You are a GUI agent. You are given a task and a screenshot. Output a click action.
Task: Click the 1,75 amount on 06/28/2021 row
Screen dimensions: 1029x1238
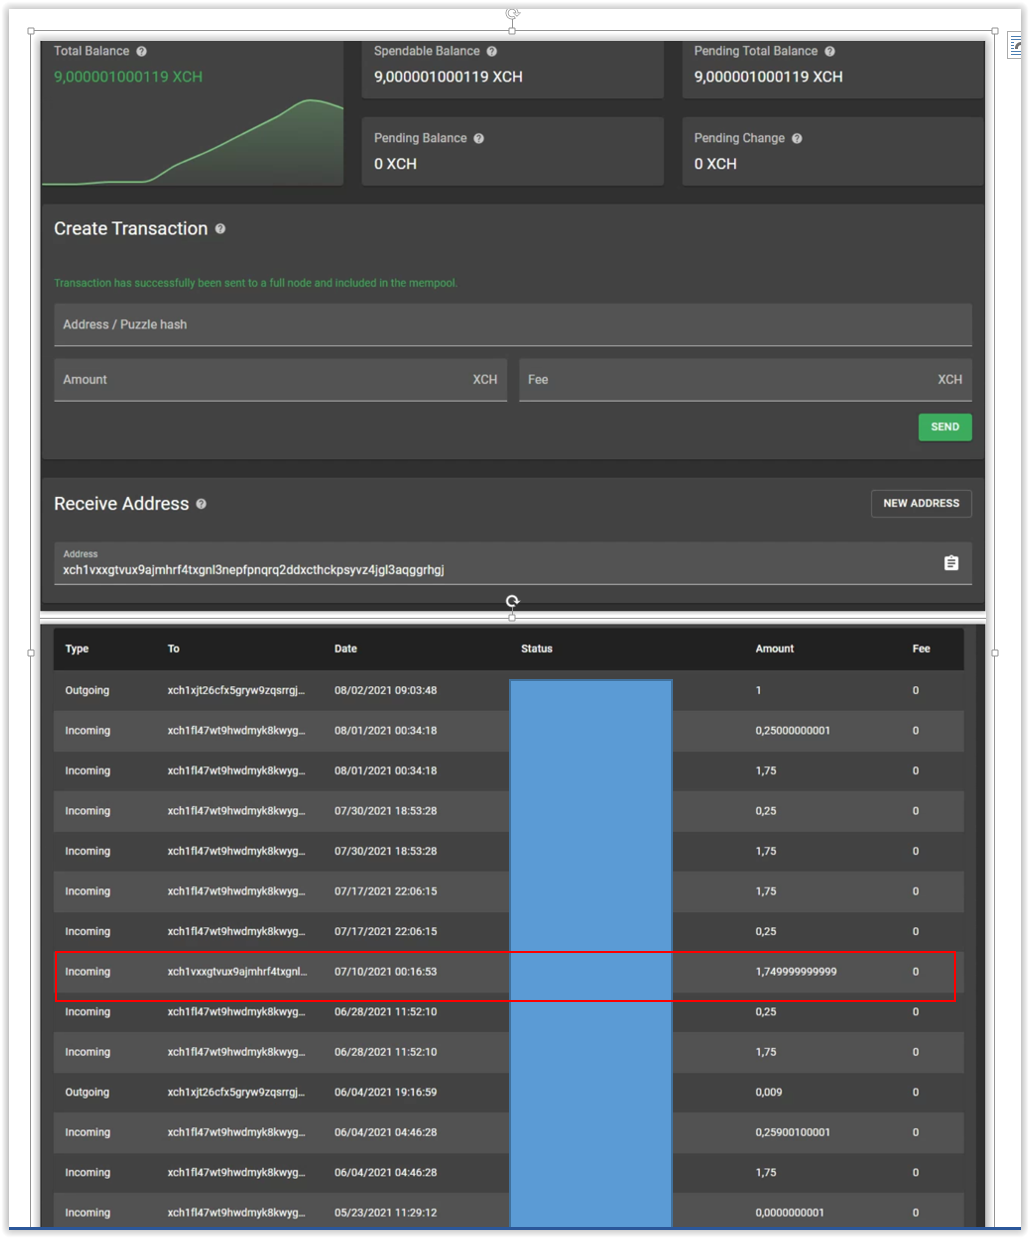766,1052
